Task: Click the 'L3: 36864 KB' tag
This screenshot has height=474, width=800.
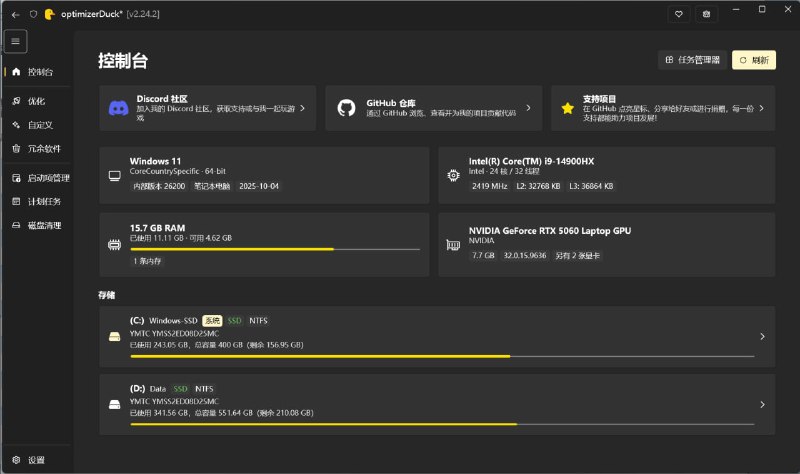Action: tap(591, 186)
